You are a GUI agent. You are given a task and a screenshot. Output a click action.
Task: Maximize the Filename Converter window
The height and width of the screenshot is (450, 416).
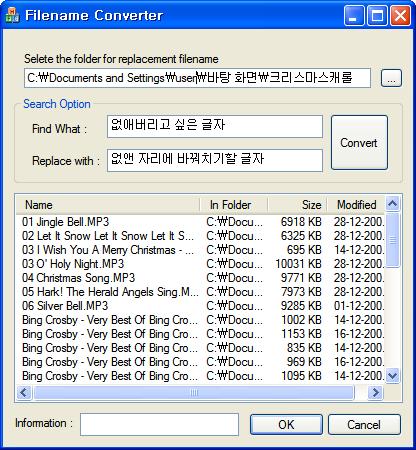pyautogui.click(x=377, y=16)
